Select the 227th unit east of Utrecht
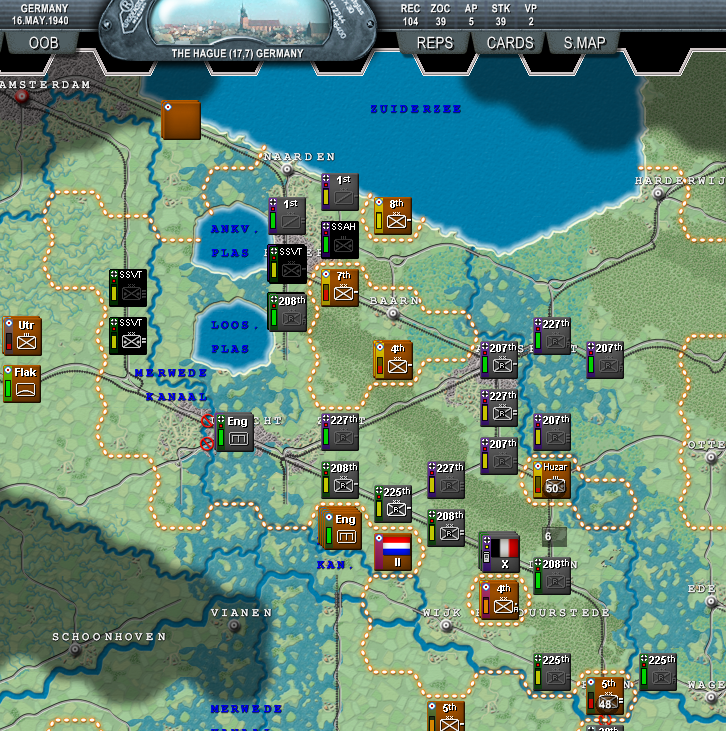Viewport: 726px width, 731px height. point(340,432)
